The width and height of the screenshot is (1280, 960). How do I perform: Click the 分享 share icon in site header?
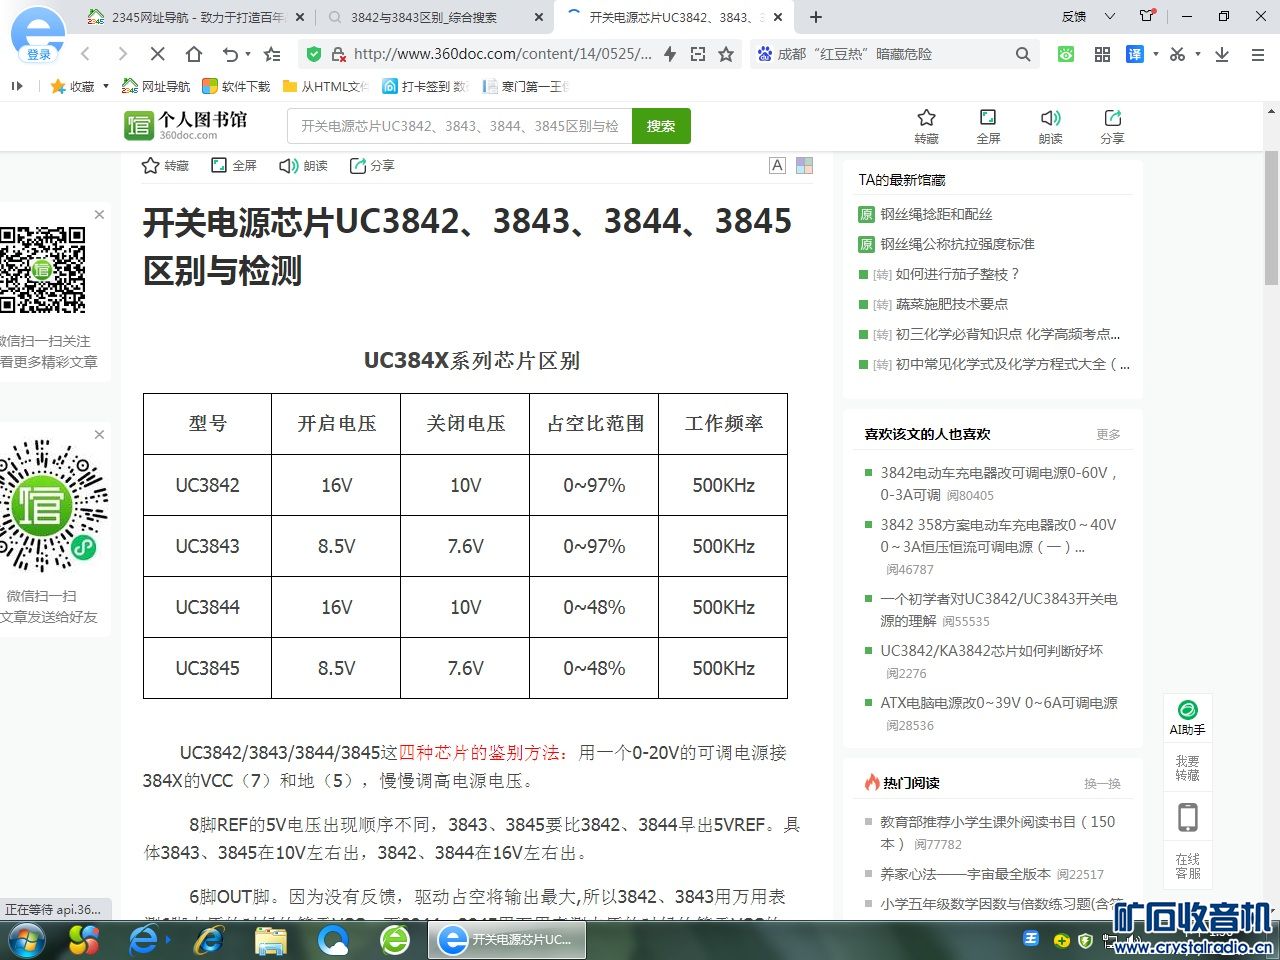[x=1112, y=126]
